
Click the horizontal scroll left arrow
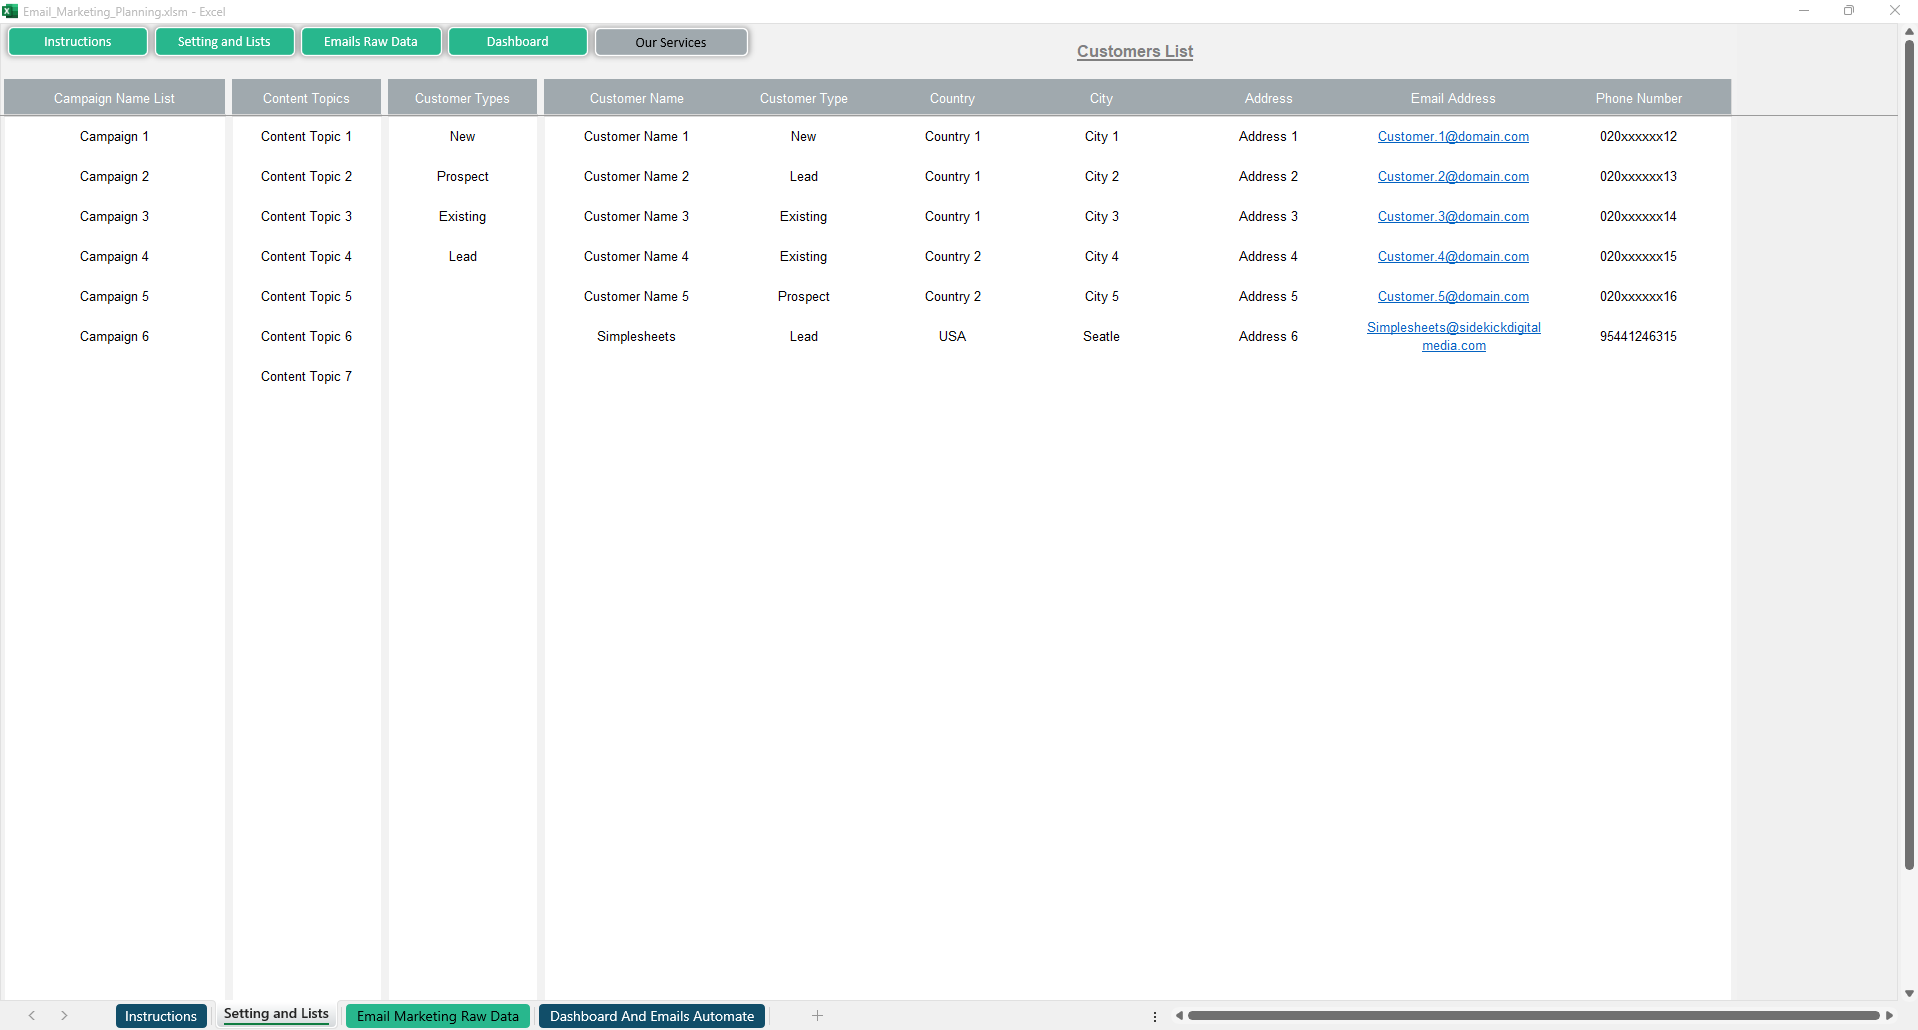tap(1179, 1016)
